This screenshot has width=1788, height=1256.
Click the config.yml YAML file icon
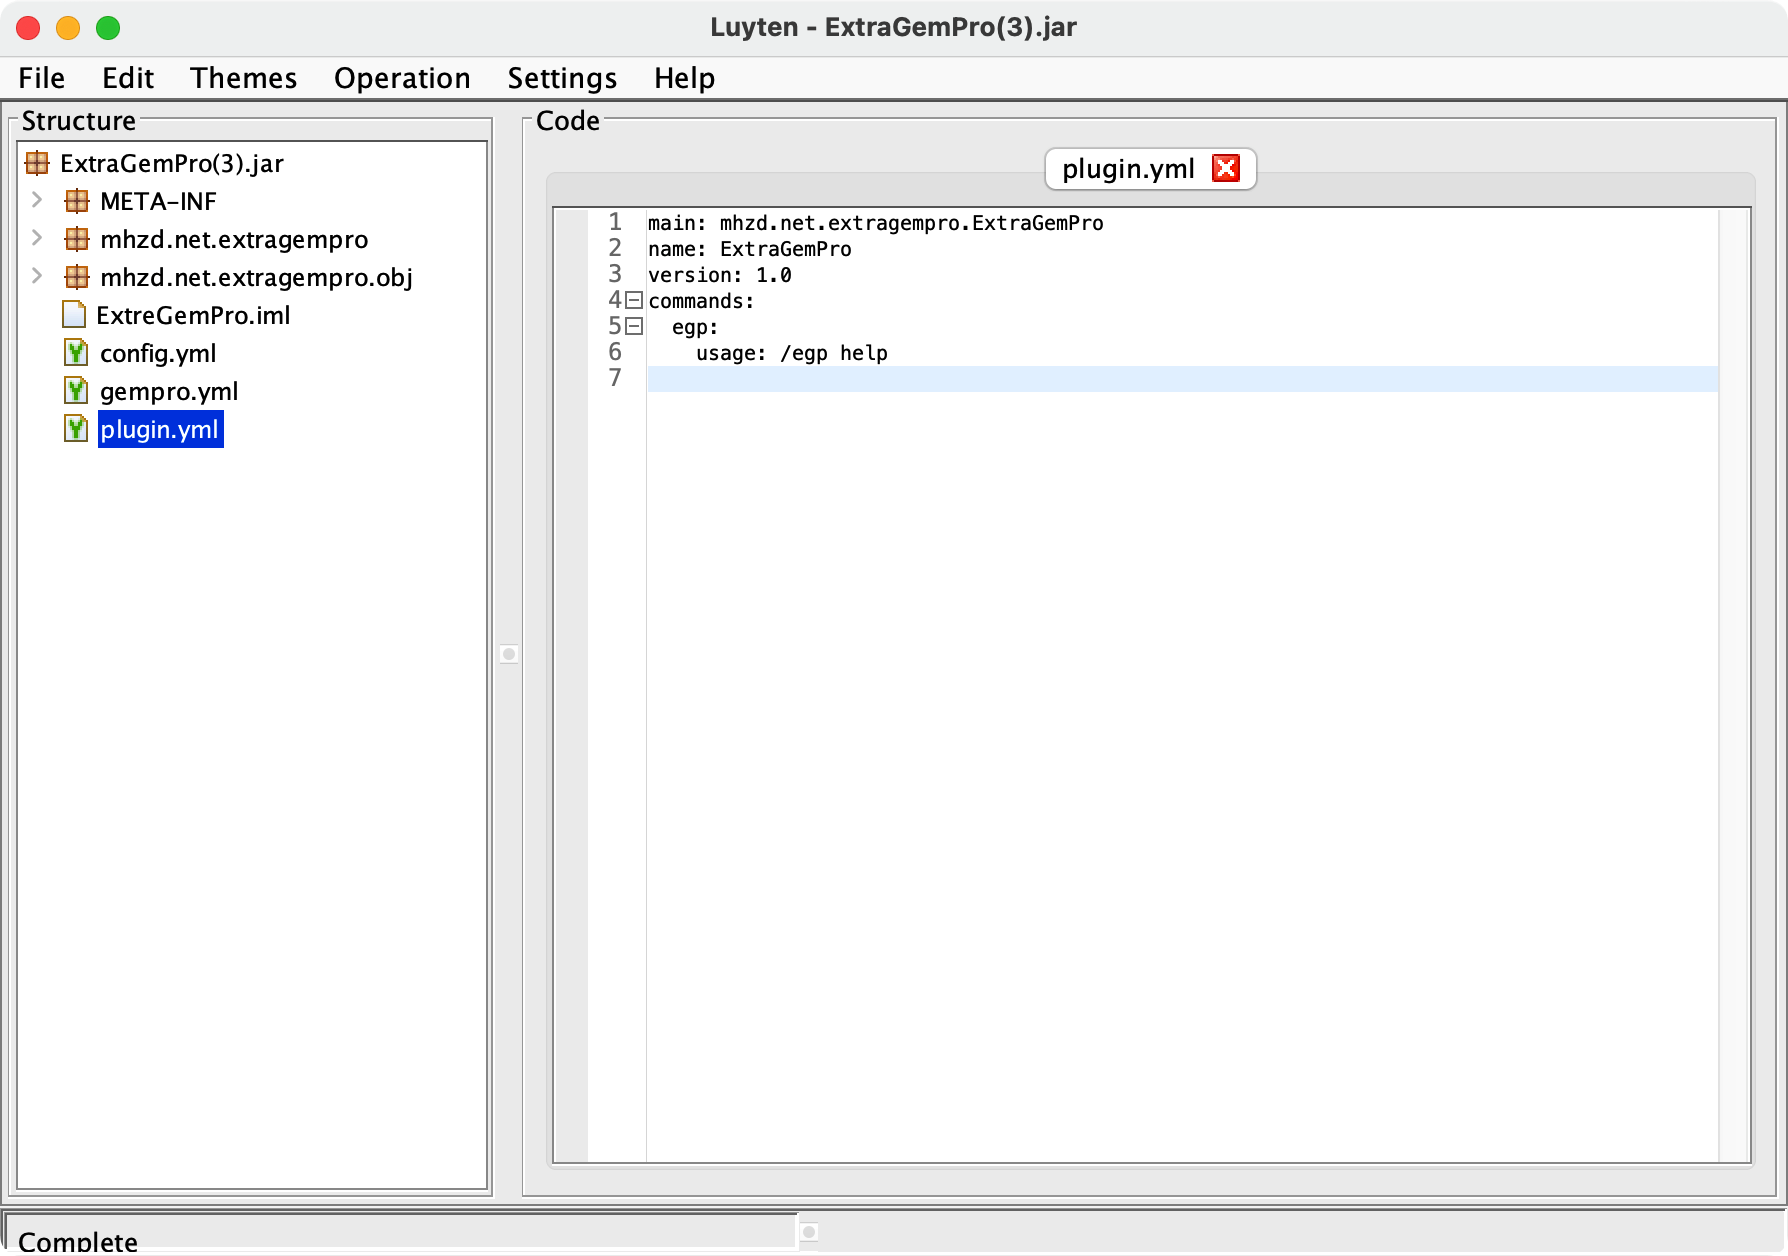(76, 353)
